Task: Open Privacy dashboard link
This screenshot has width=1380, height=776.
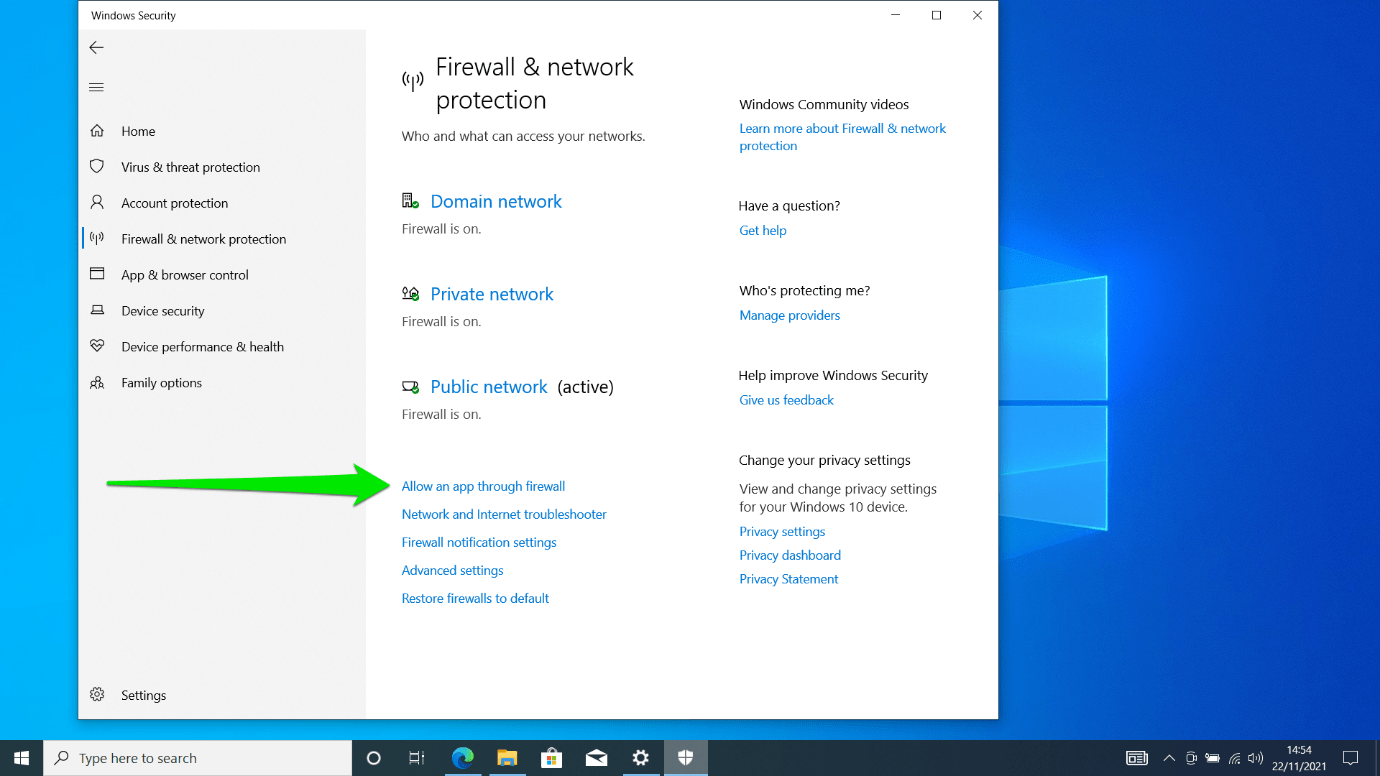Action: pos(790,555)
